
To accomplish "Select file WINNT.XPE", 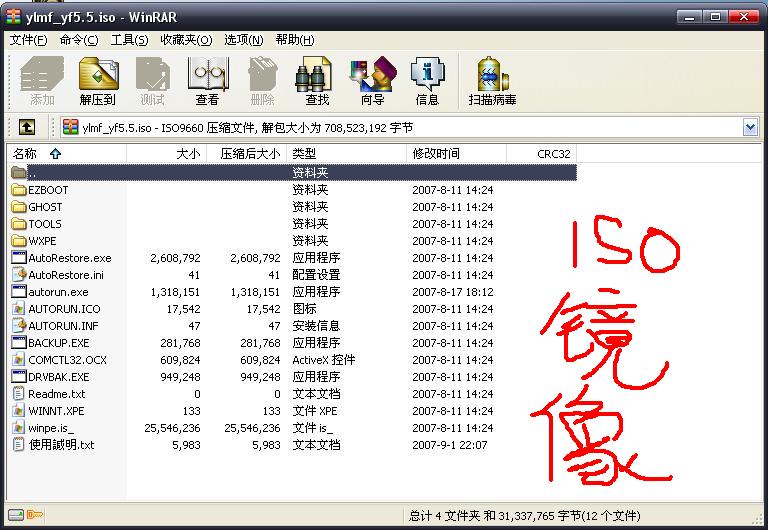I will (x=56, y=410).
